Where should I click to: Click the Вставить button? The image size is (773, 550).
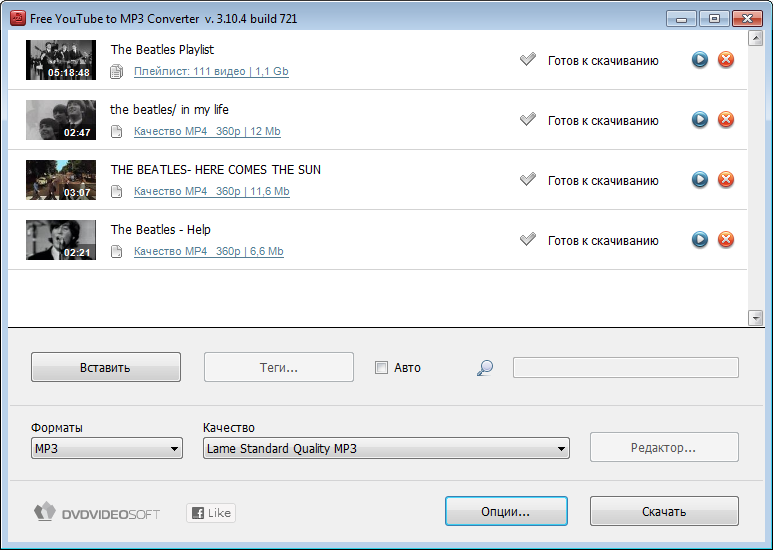[x=106, y=367]
